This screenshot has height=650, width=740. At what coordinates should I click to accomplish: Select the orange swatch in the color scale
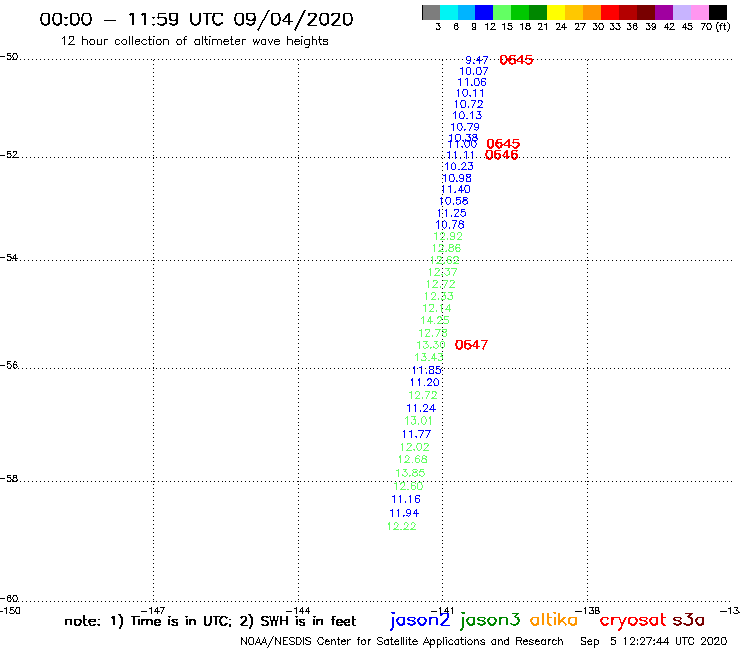(591, 12)
